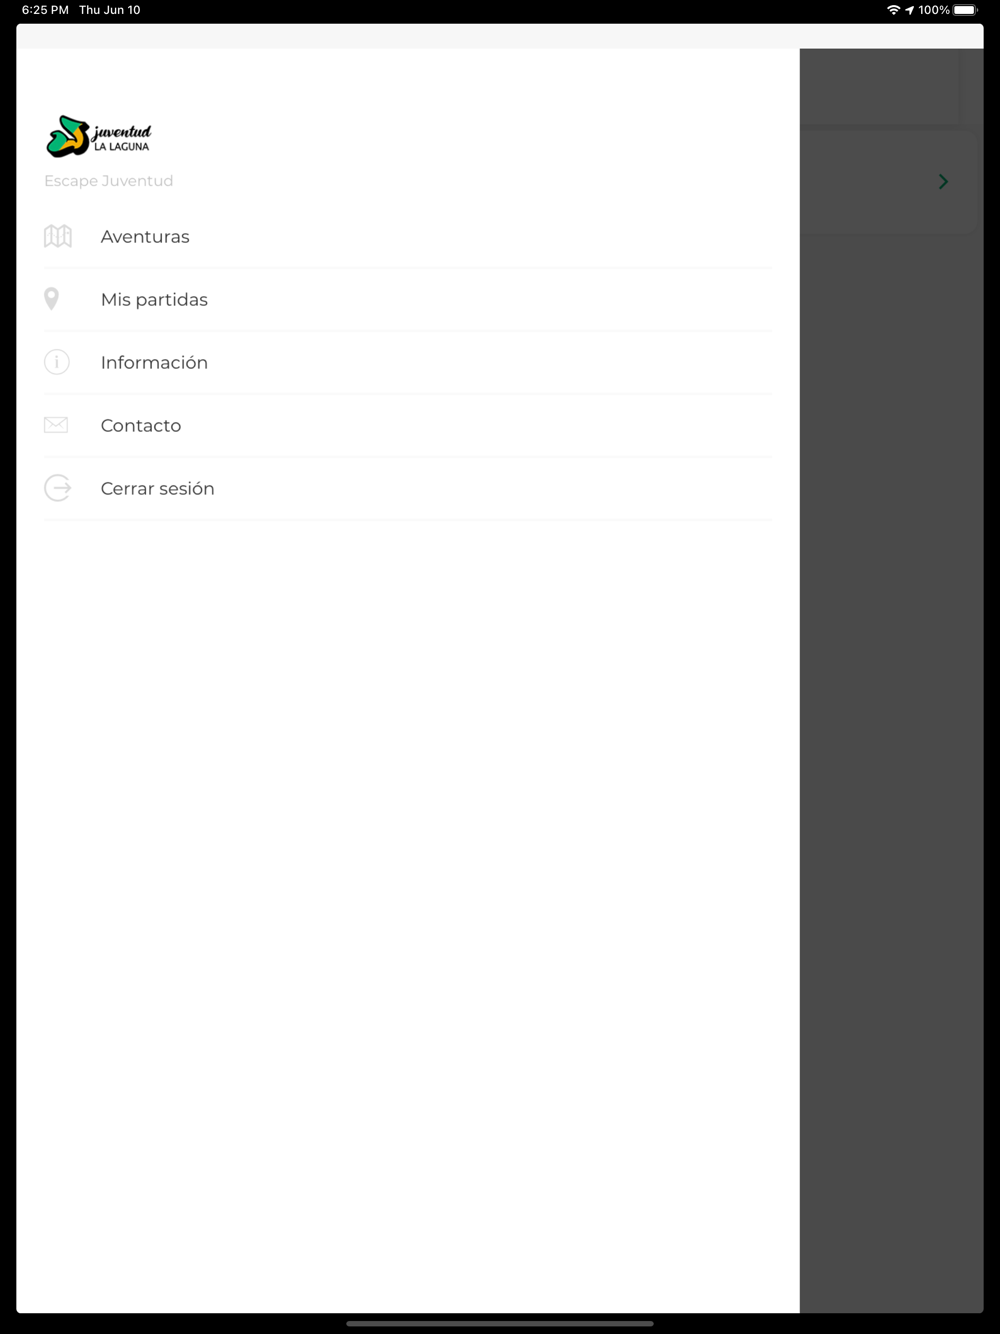Viewport: 1000px width, 1334px height.
Task: Tap the Cerrar sesión logout arrow icon
Action: [58, 488]
